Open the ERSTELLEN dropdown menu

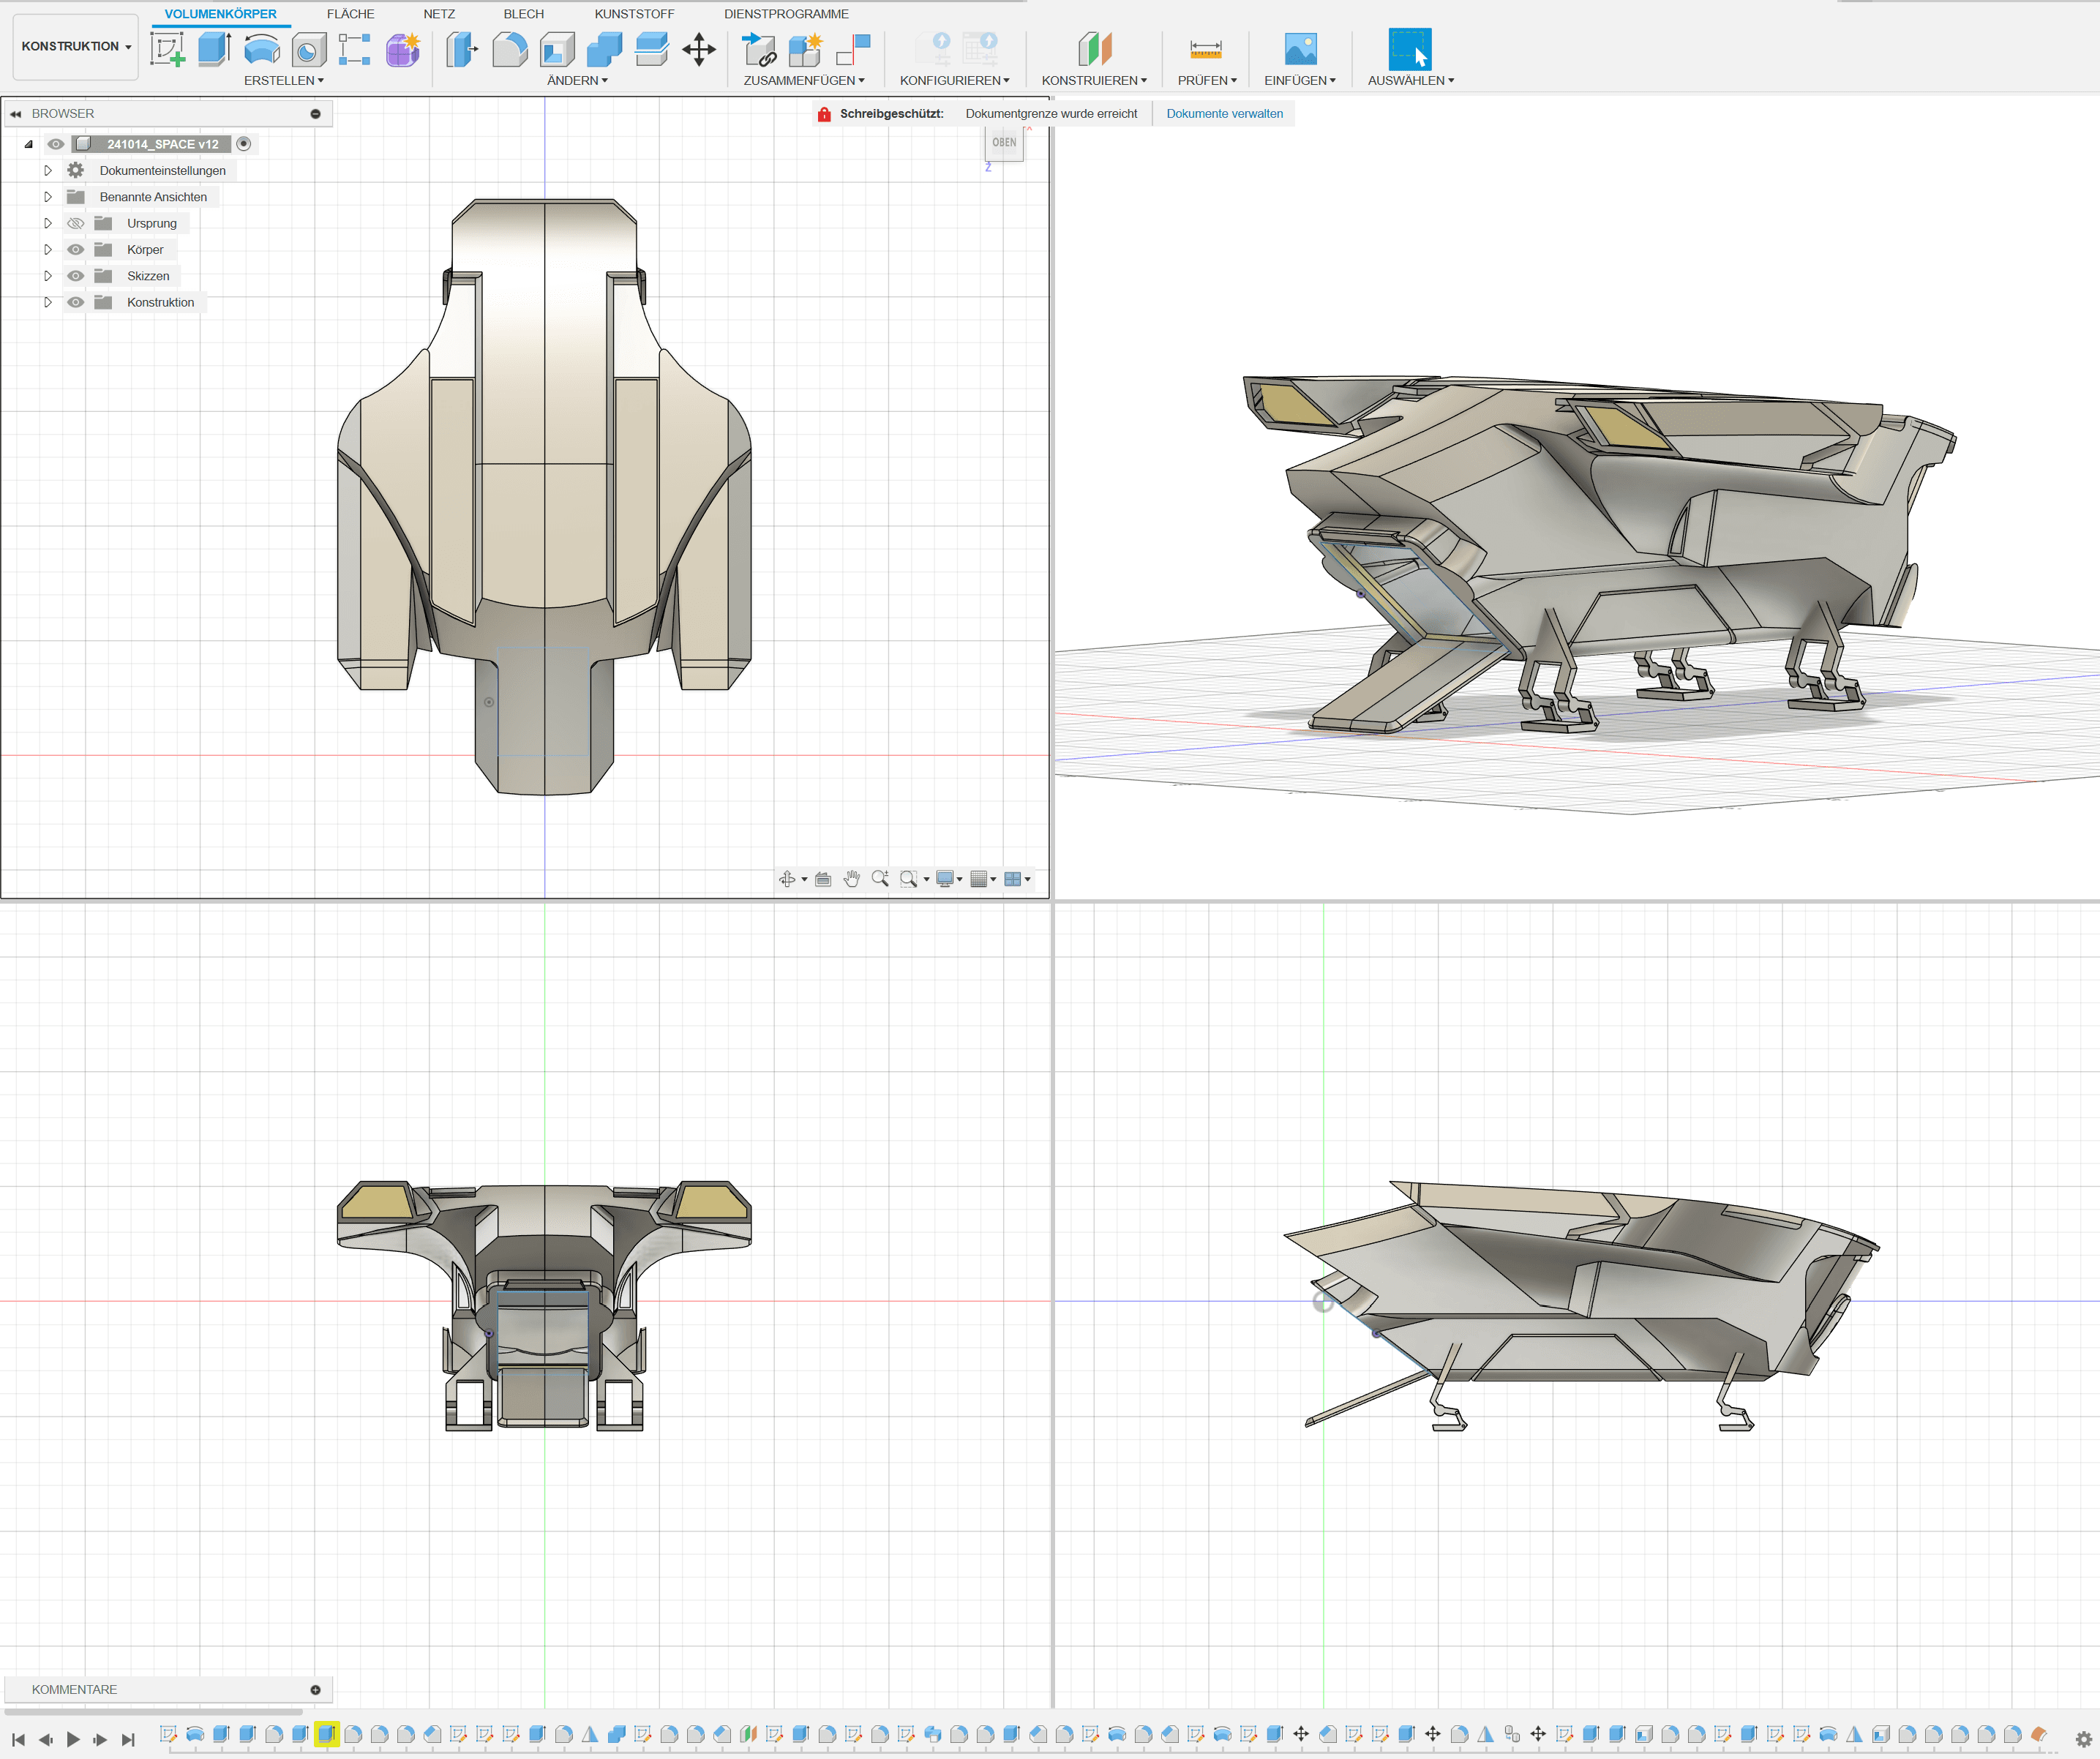click(x=283, y=80)
